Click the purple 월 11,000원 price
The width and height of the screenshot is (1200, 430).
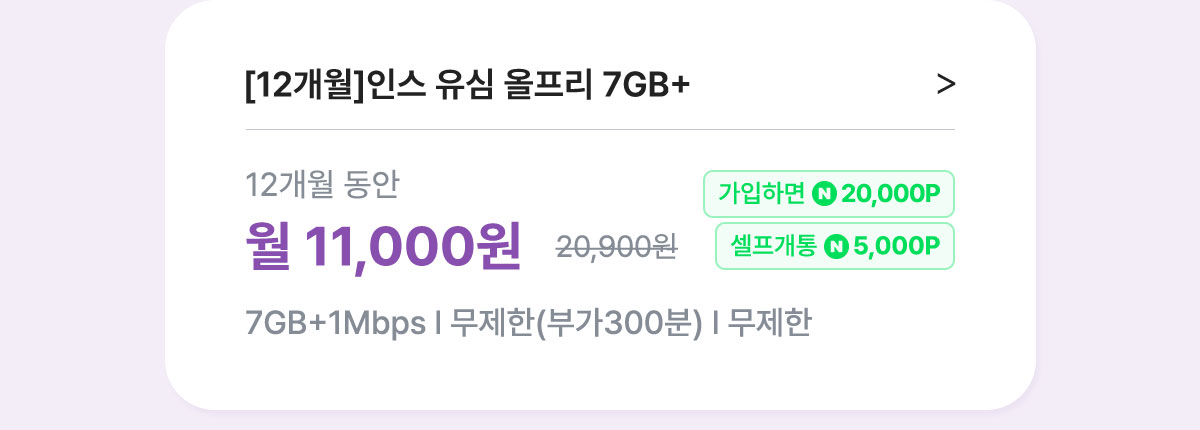pyautogui.click(x=383, y=246)
